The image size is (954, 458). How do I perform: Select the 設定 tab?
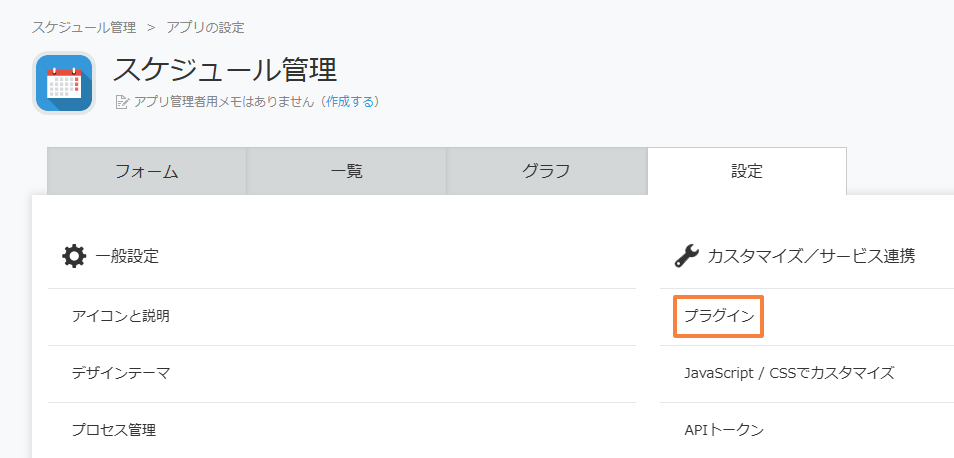point(747,172)
